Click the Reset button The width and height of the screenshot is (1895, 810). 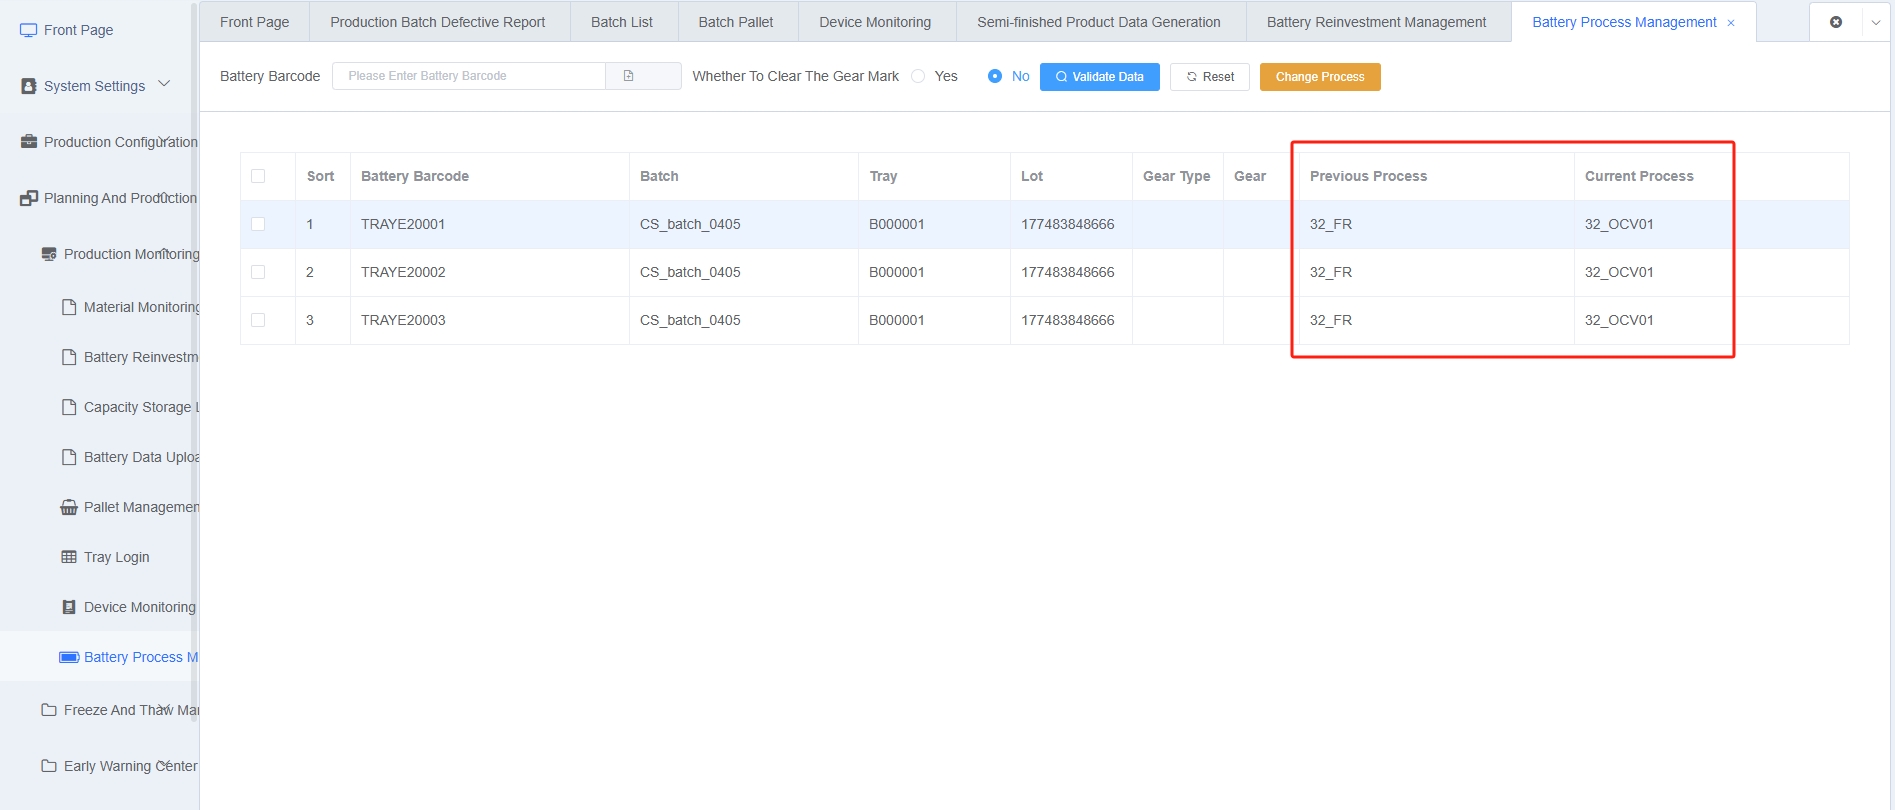(1210, 77)
